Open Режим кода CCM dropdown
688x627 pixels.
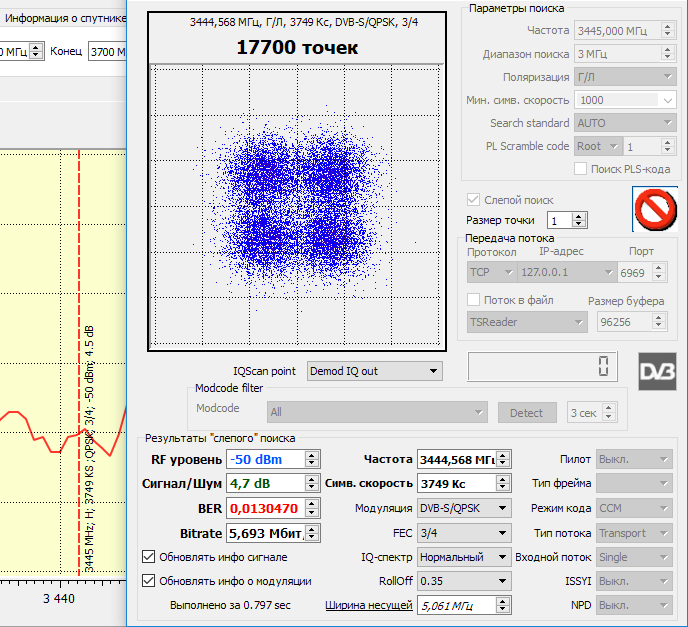click(x=634, y=508)
